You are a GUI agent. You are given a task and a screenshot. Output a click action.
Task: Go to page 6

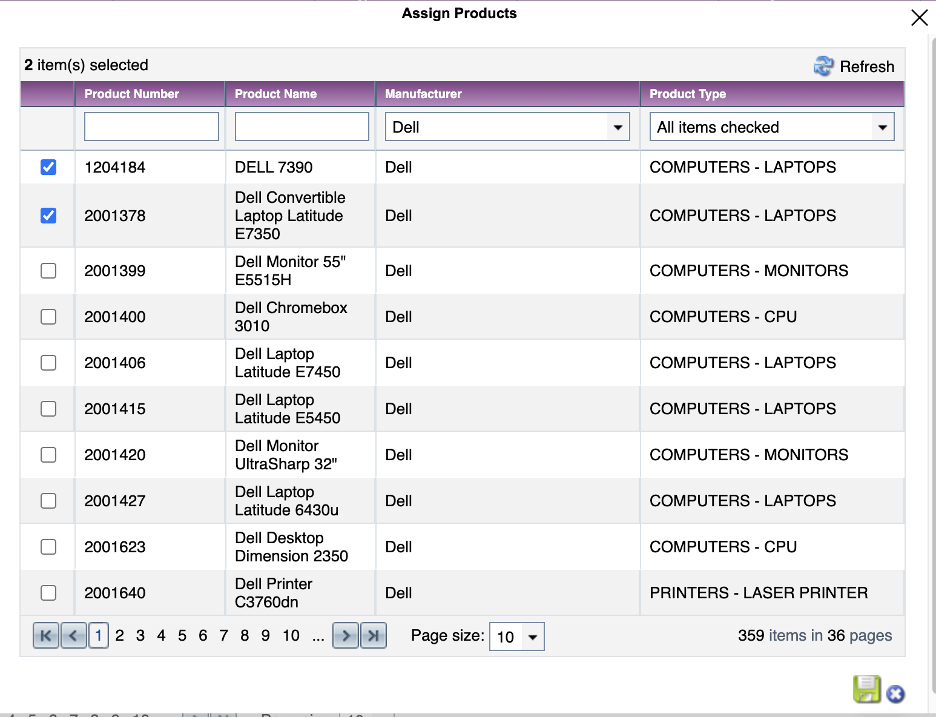(203, 636)
